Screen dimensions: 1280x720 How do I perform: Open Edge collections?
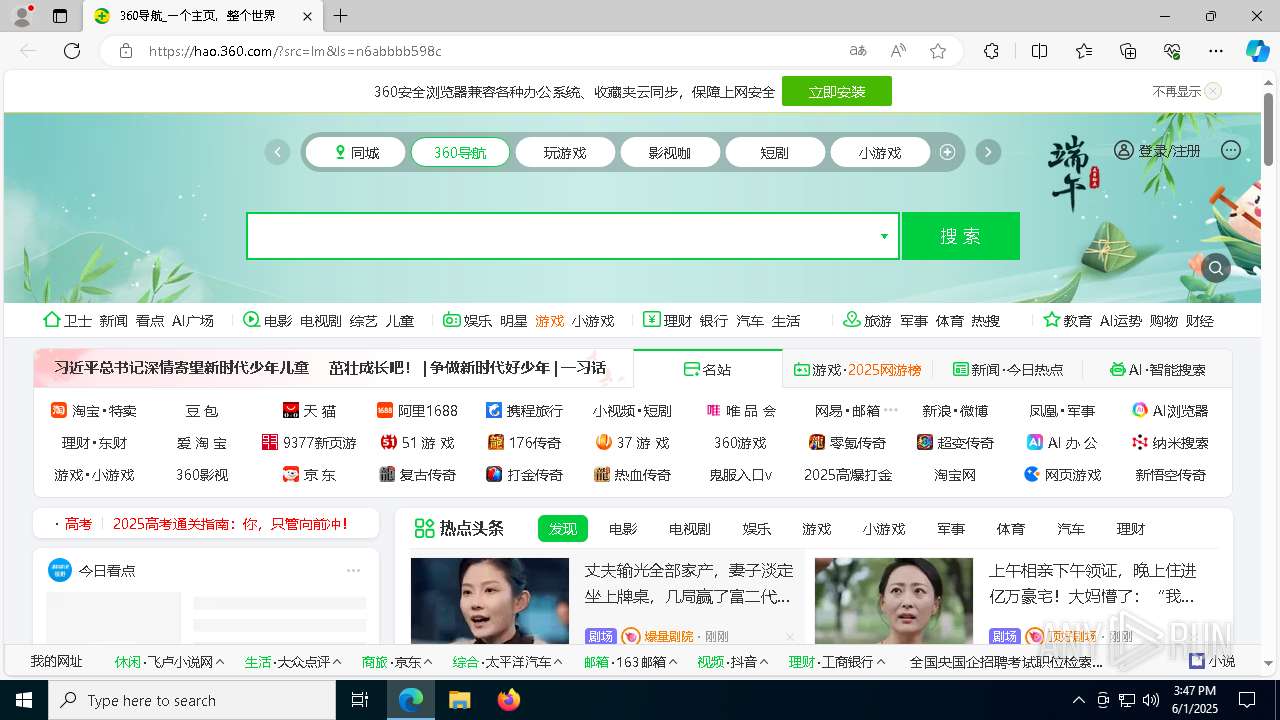click(1128, 51)
